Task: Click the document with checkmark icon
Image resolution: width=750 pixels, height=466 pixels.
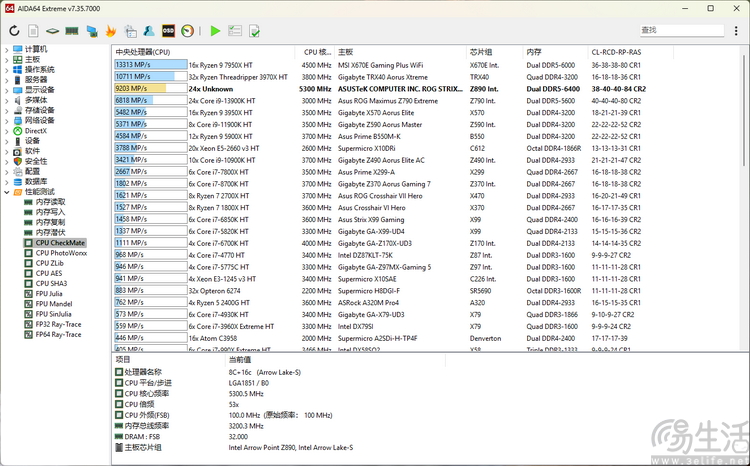Action: pyautogui.click(x=254, y=31)
